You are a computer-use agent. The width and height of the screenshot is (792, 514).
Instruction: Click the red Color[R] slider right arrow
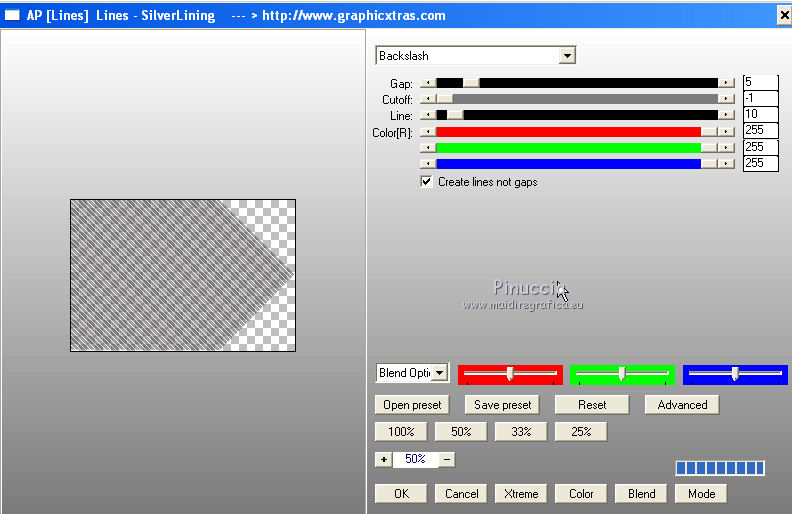tap(726, 132)
